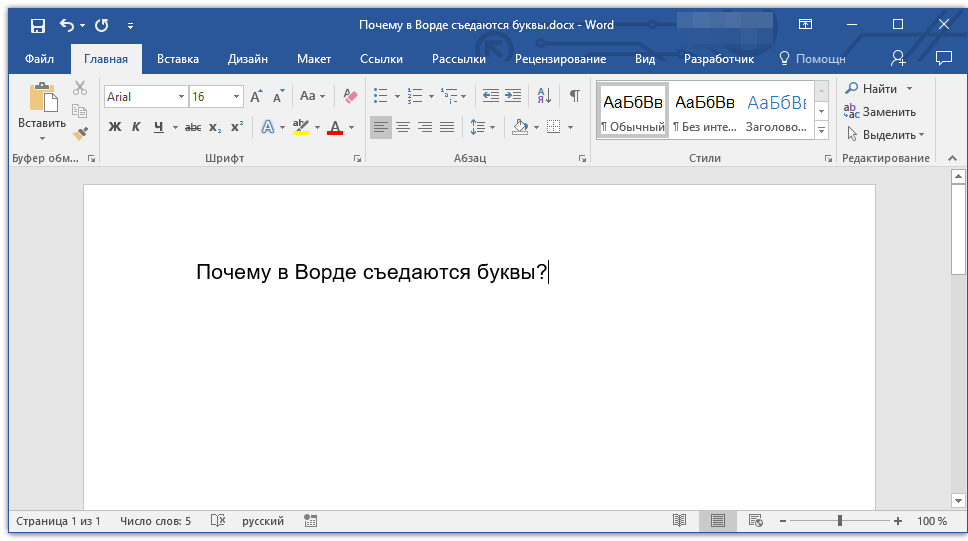Click the red font color swatch
This screenshot has width=968, height=541.
[x=335, y=127]
